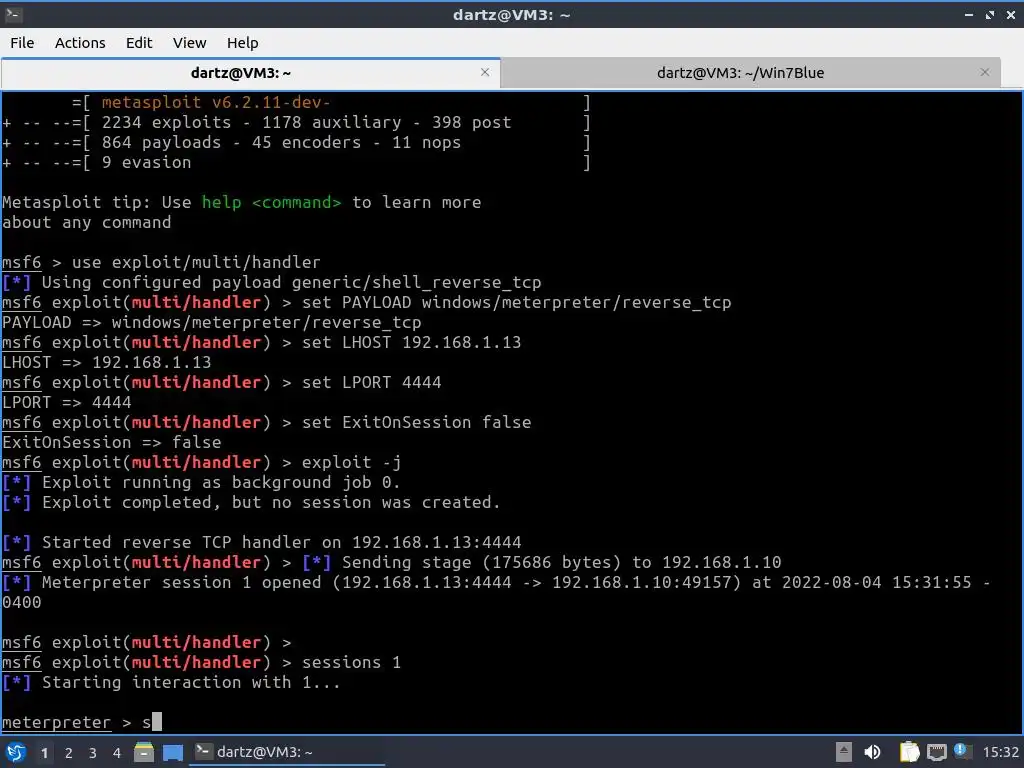Viewport: 1024px width, 768px height.
Task: Close the dartz@VM3: ~ tab
Action: coord(485,72)
